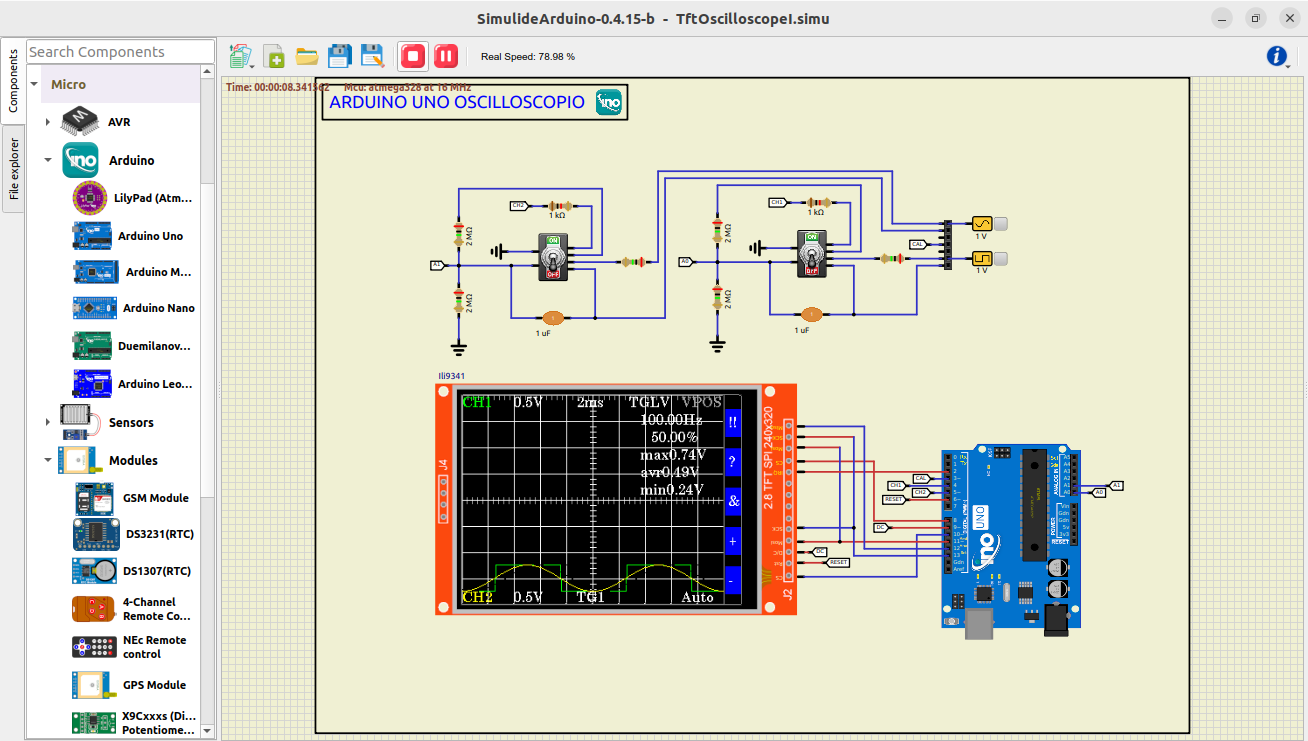Screen dimensions: 1308x741
Task: Switch to the File explorer tab
Action: pyautogui.click(x=14, y=169)
